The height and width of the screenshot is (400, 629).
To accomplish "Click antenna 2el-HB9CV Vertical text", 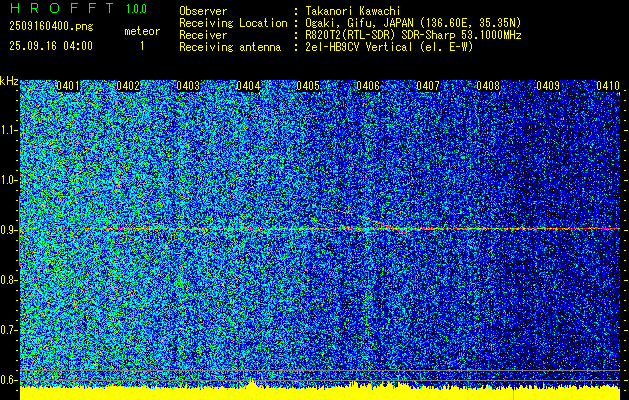I will tap(390, 47).
